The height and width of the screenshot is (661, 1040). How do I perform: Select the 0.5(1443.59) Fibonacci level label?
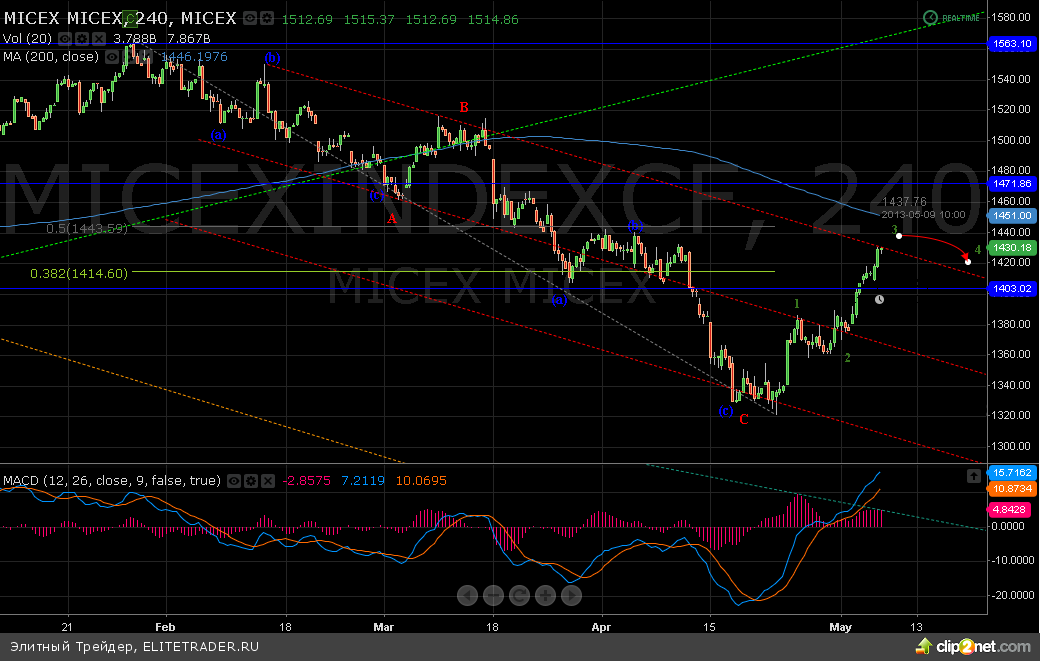[x=87, y=229]
